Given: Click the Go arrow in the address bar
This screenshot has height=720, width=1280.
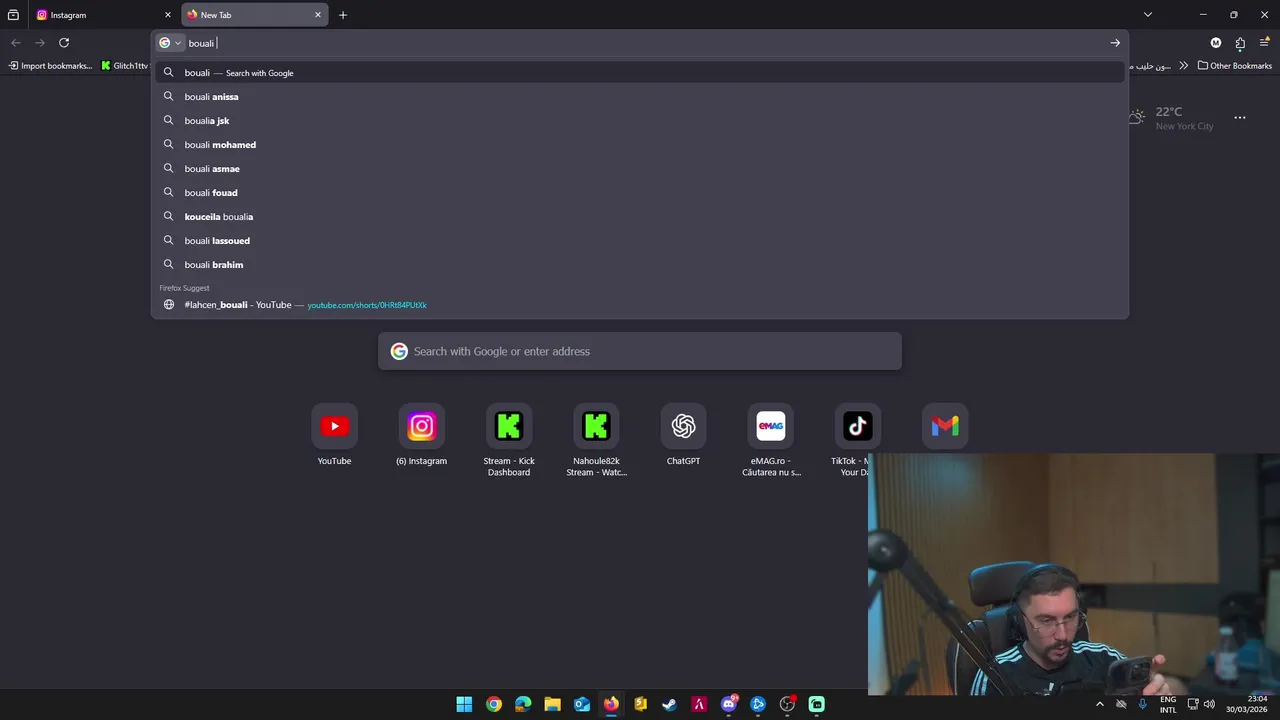Looking at the screenshot, I should tap(1115, 43).
